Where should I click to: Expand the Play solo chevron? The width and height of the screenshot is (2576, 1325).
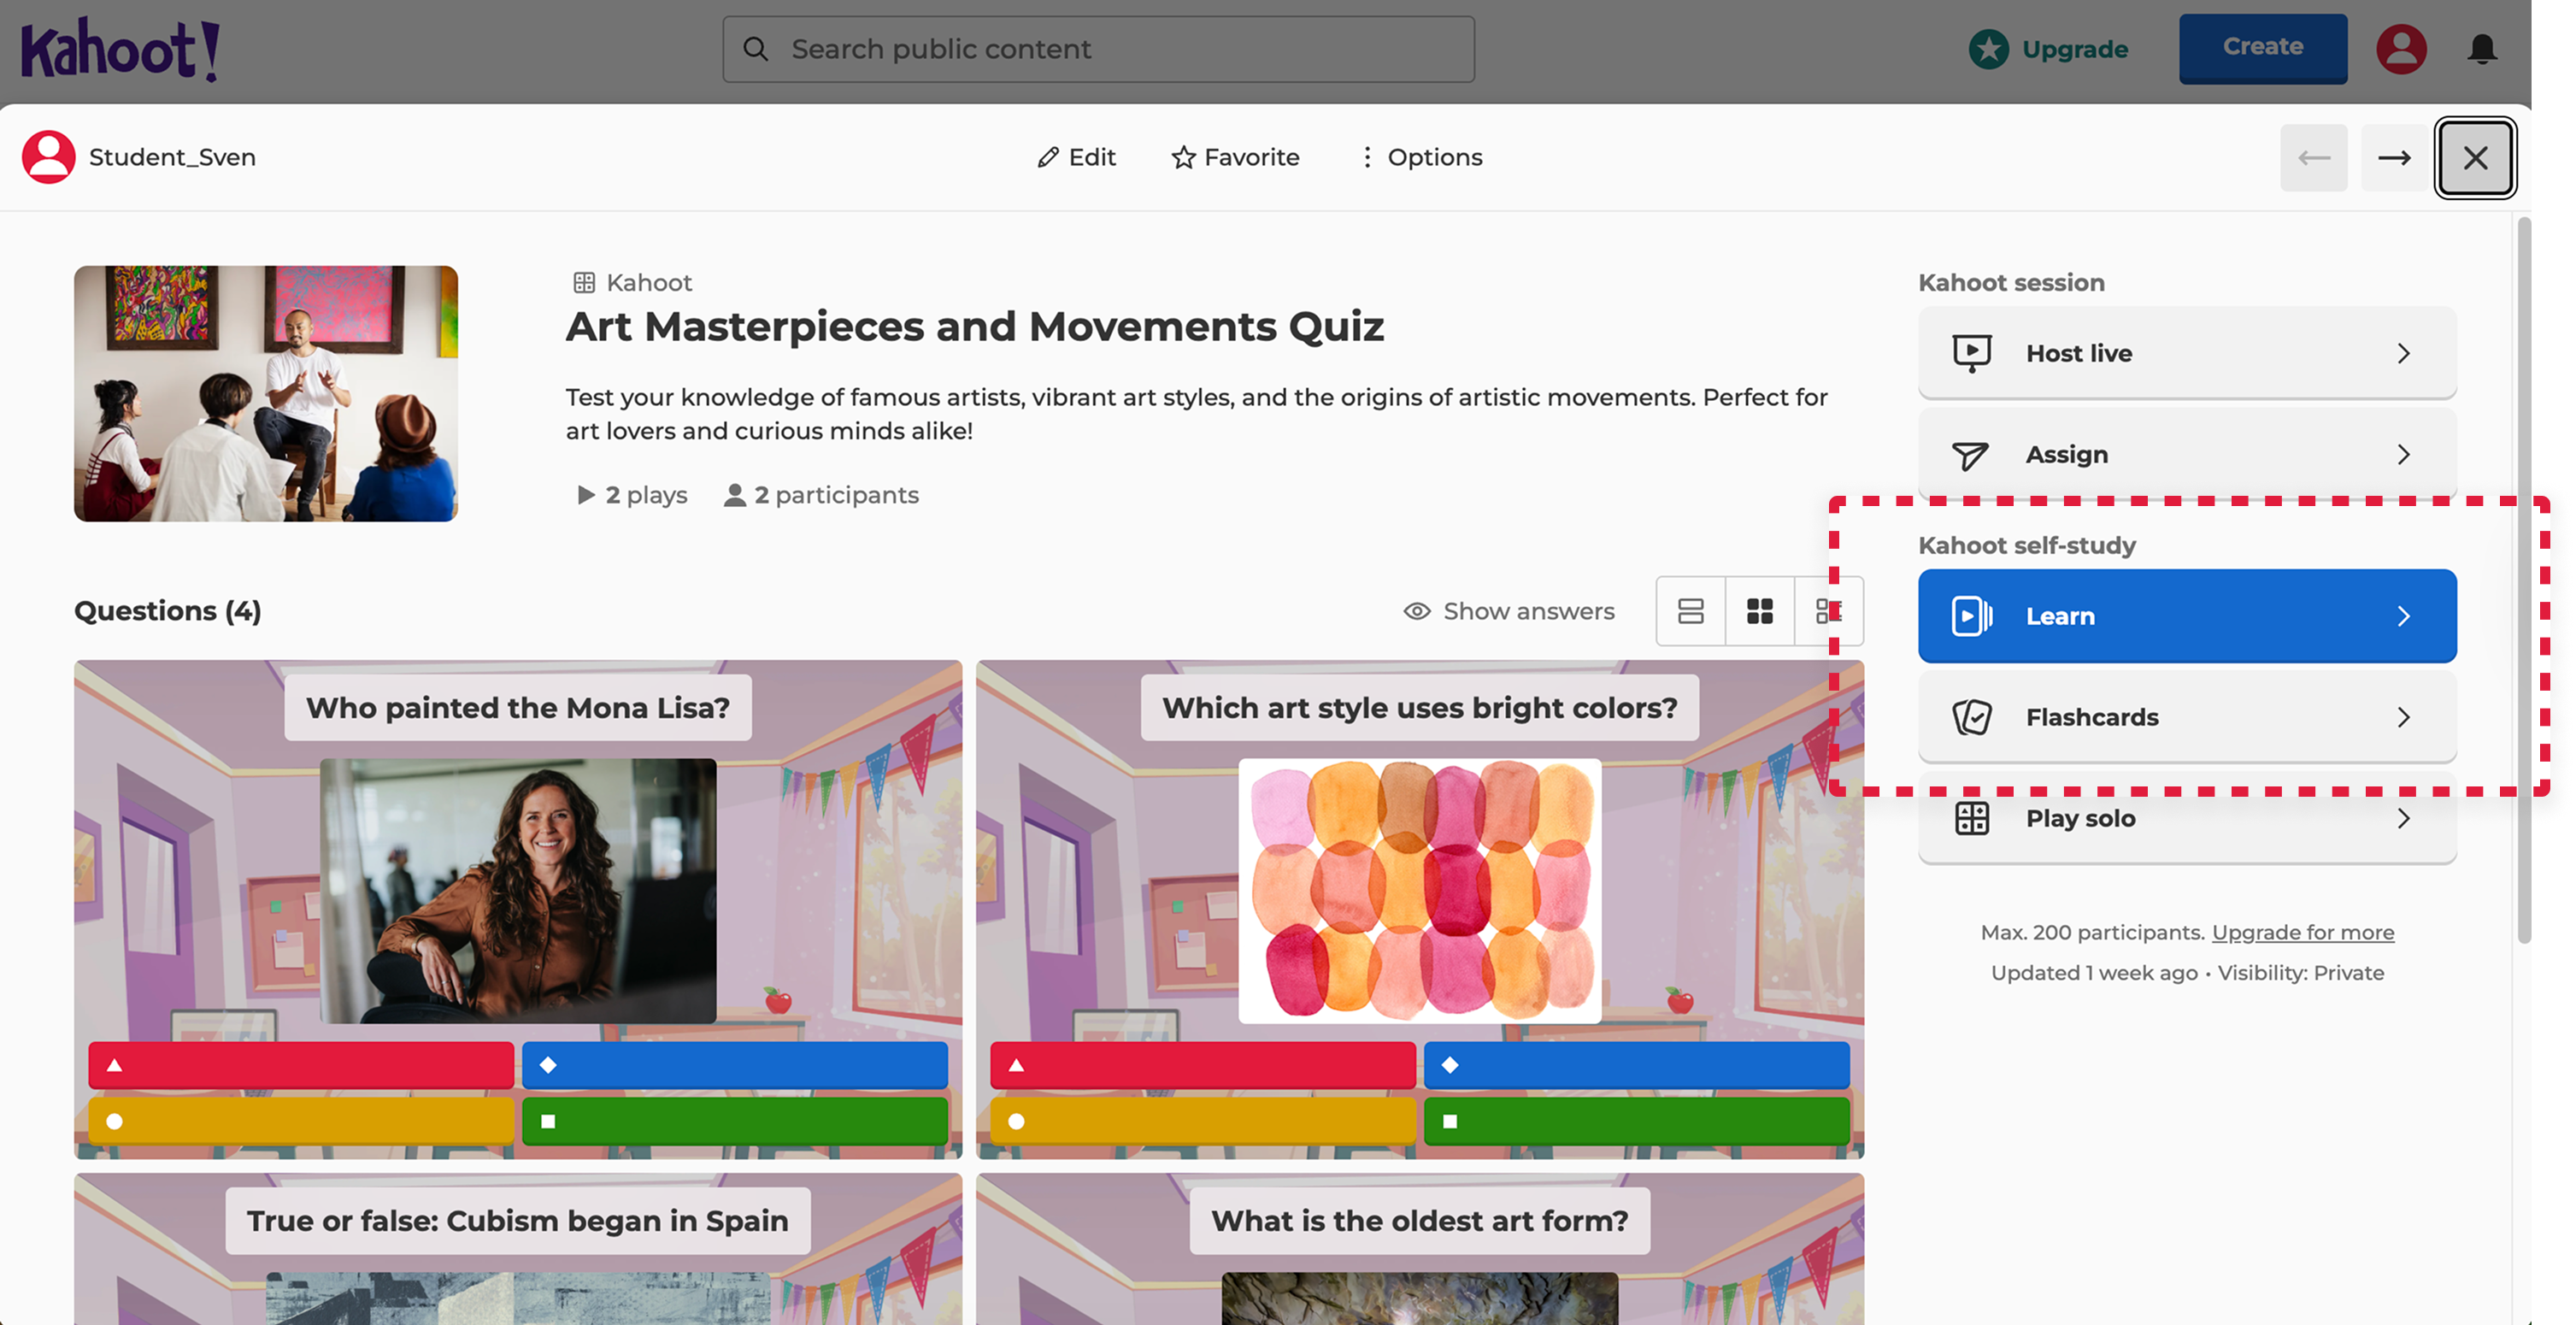2404,818
